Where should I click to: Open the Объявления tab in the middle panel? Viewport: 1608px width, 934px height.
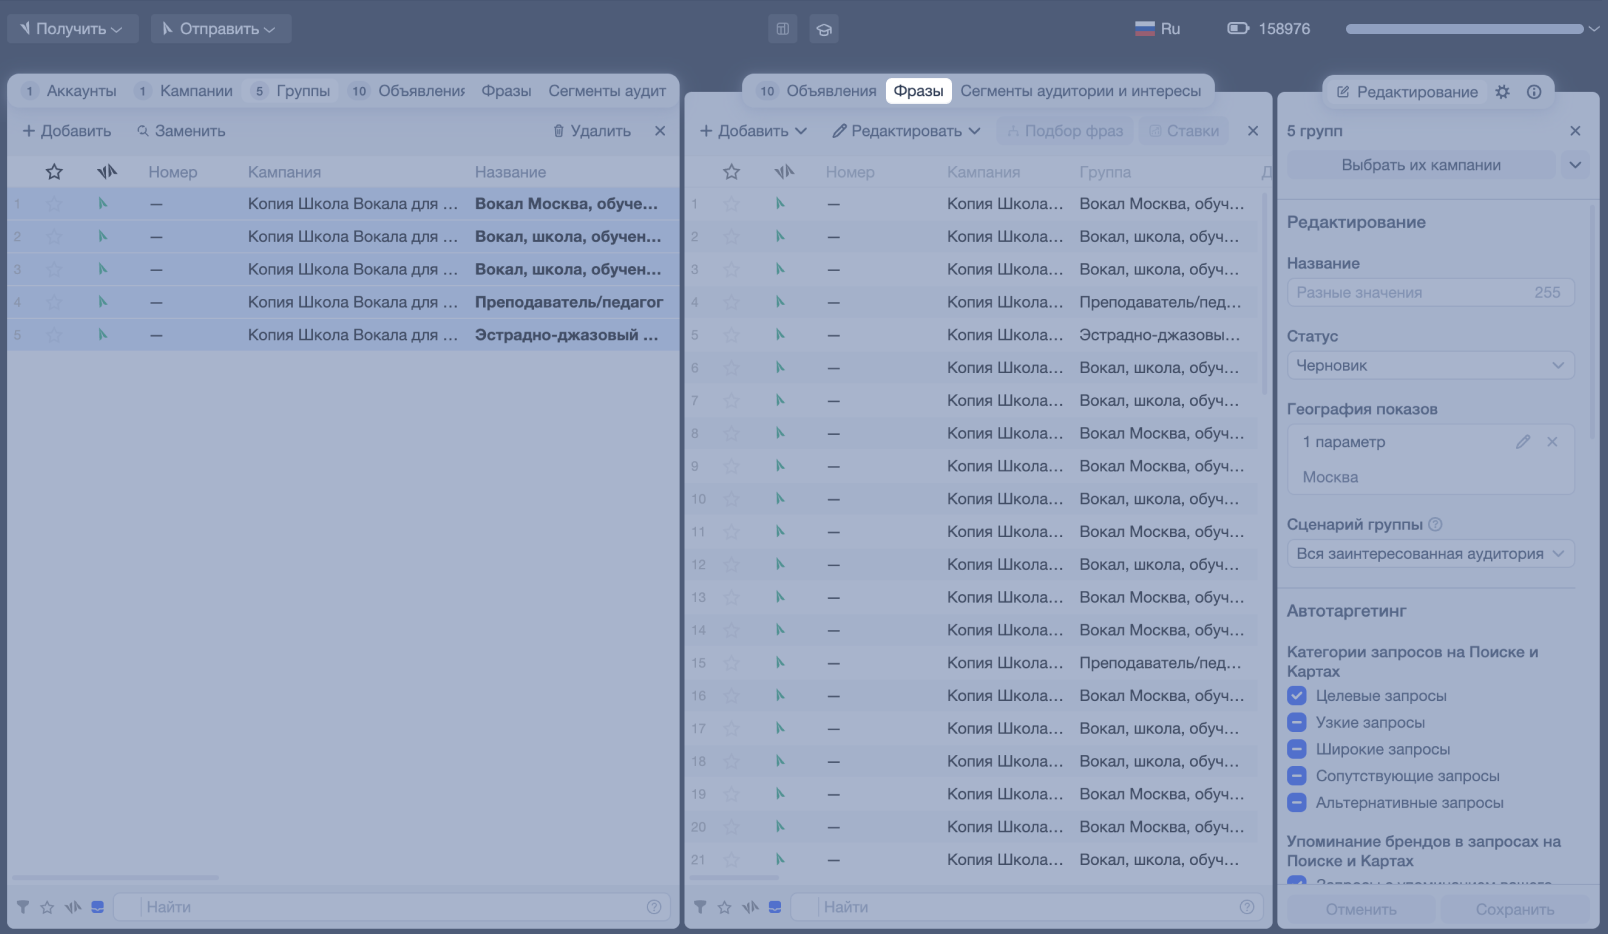817,91
